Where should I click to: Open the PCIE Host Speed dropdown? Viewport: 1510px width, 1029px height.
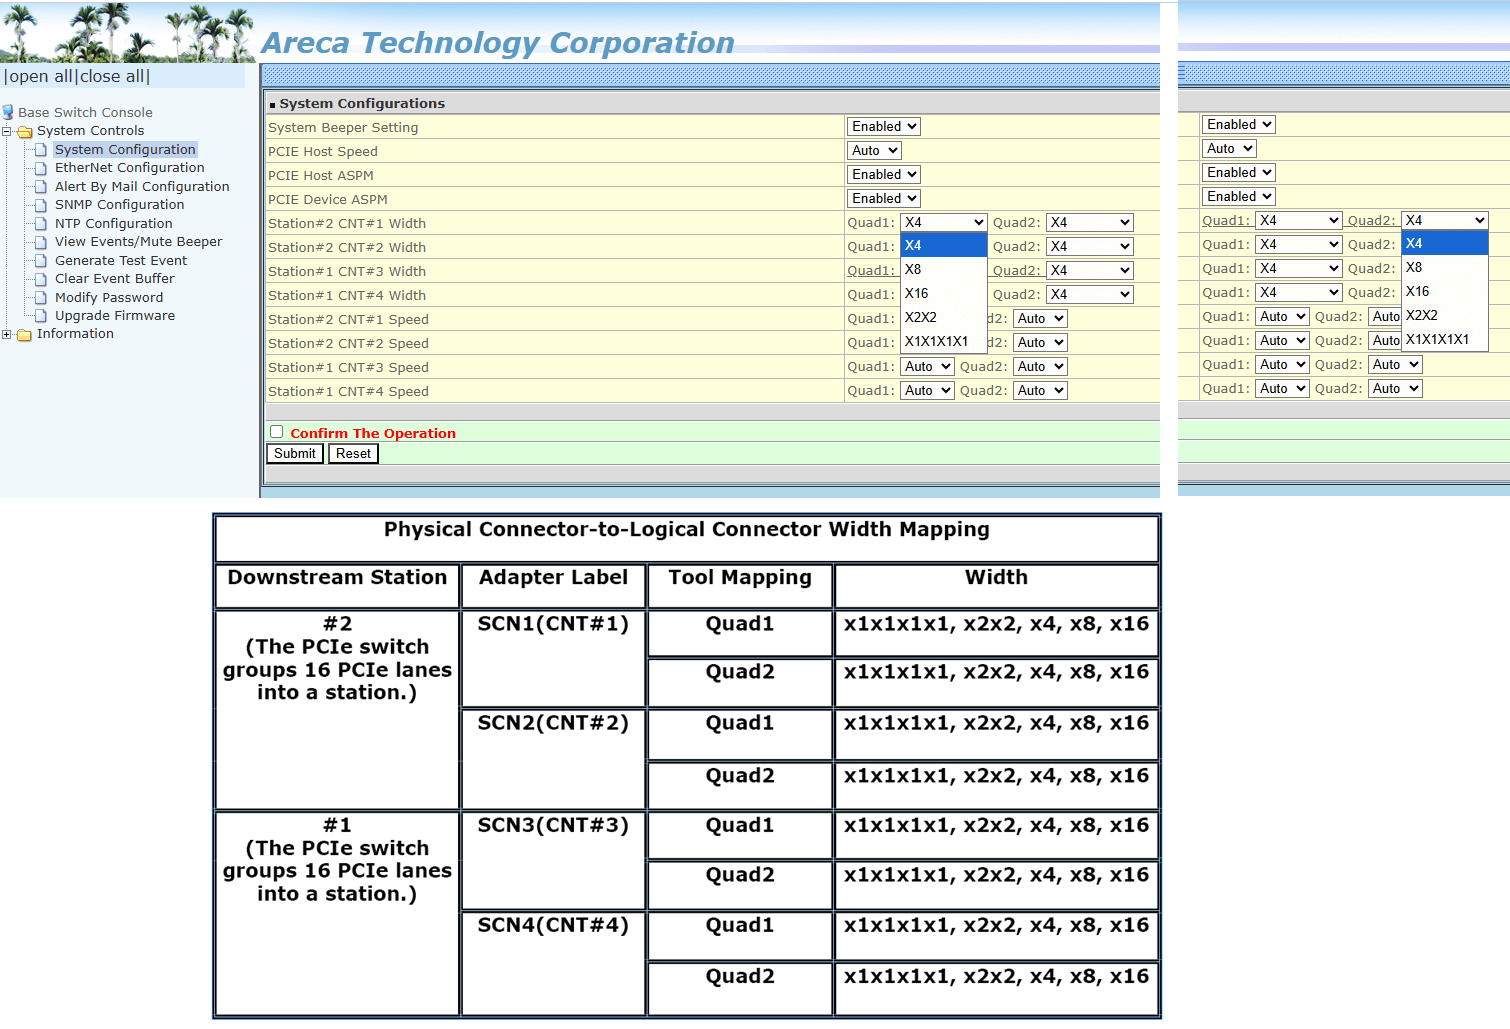(x=874, y=151)
